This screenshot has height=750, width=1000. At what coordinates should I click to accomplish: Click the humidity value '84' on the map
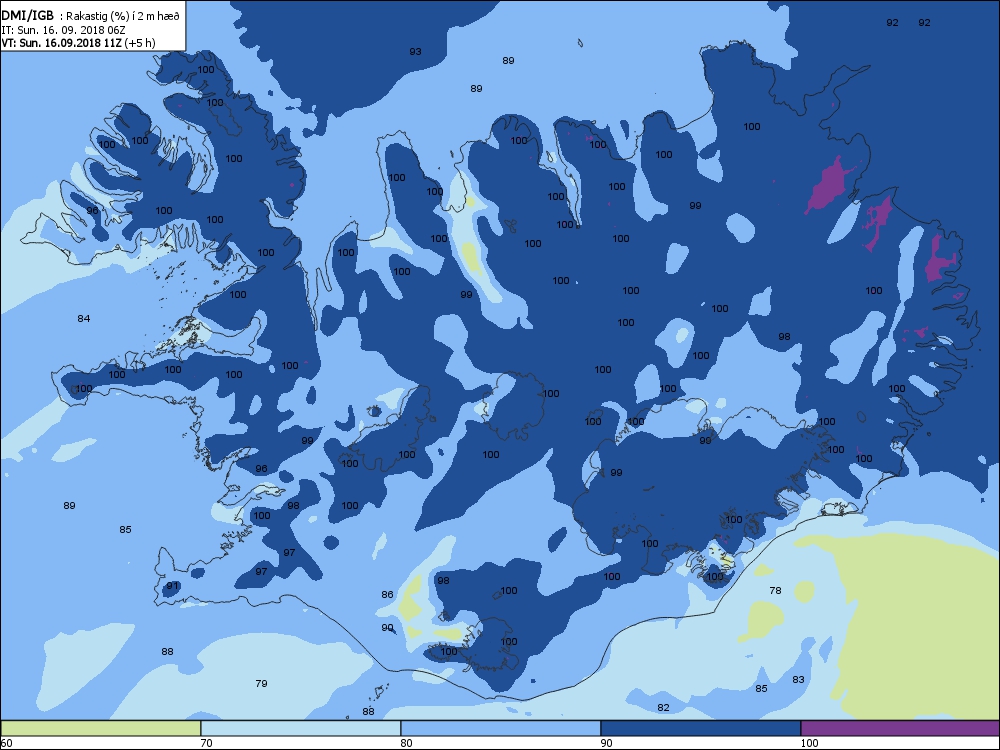(x=84, y=318)
